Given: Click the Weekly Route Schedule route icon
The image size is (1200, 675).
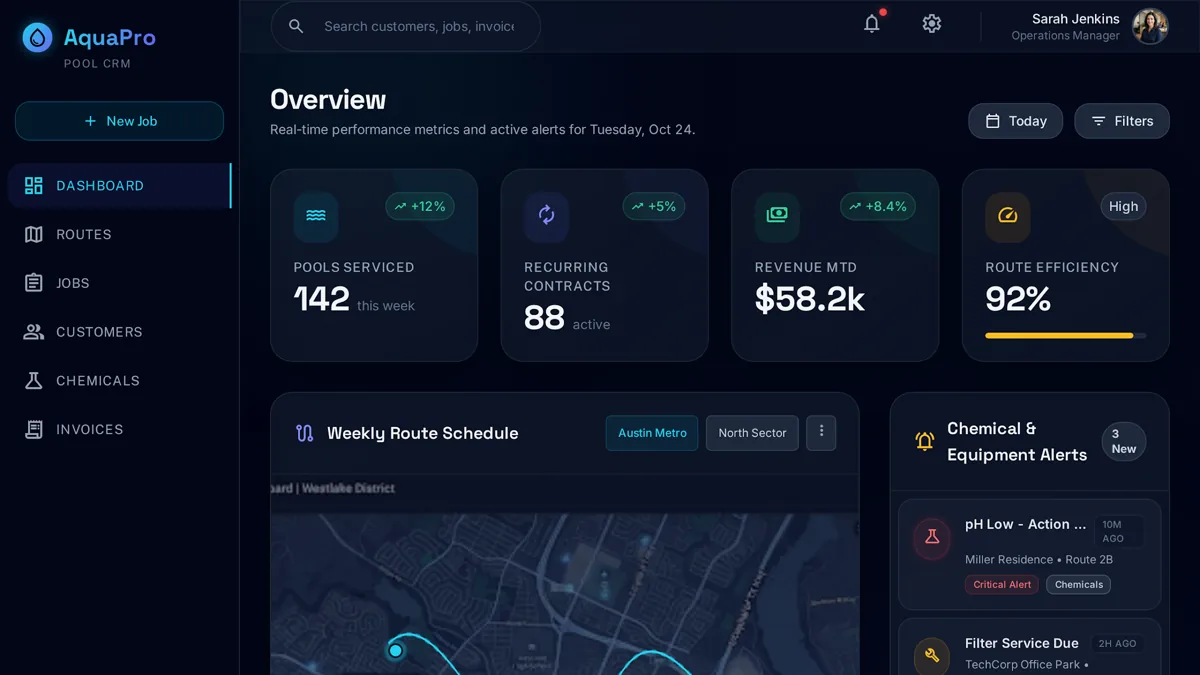Looking at the screenshot, I should pyautogui.click(x=305, y=433).
